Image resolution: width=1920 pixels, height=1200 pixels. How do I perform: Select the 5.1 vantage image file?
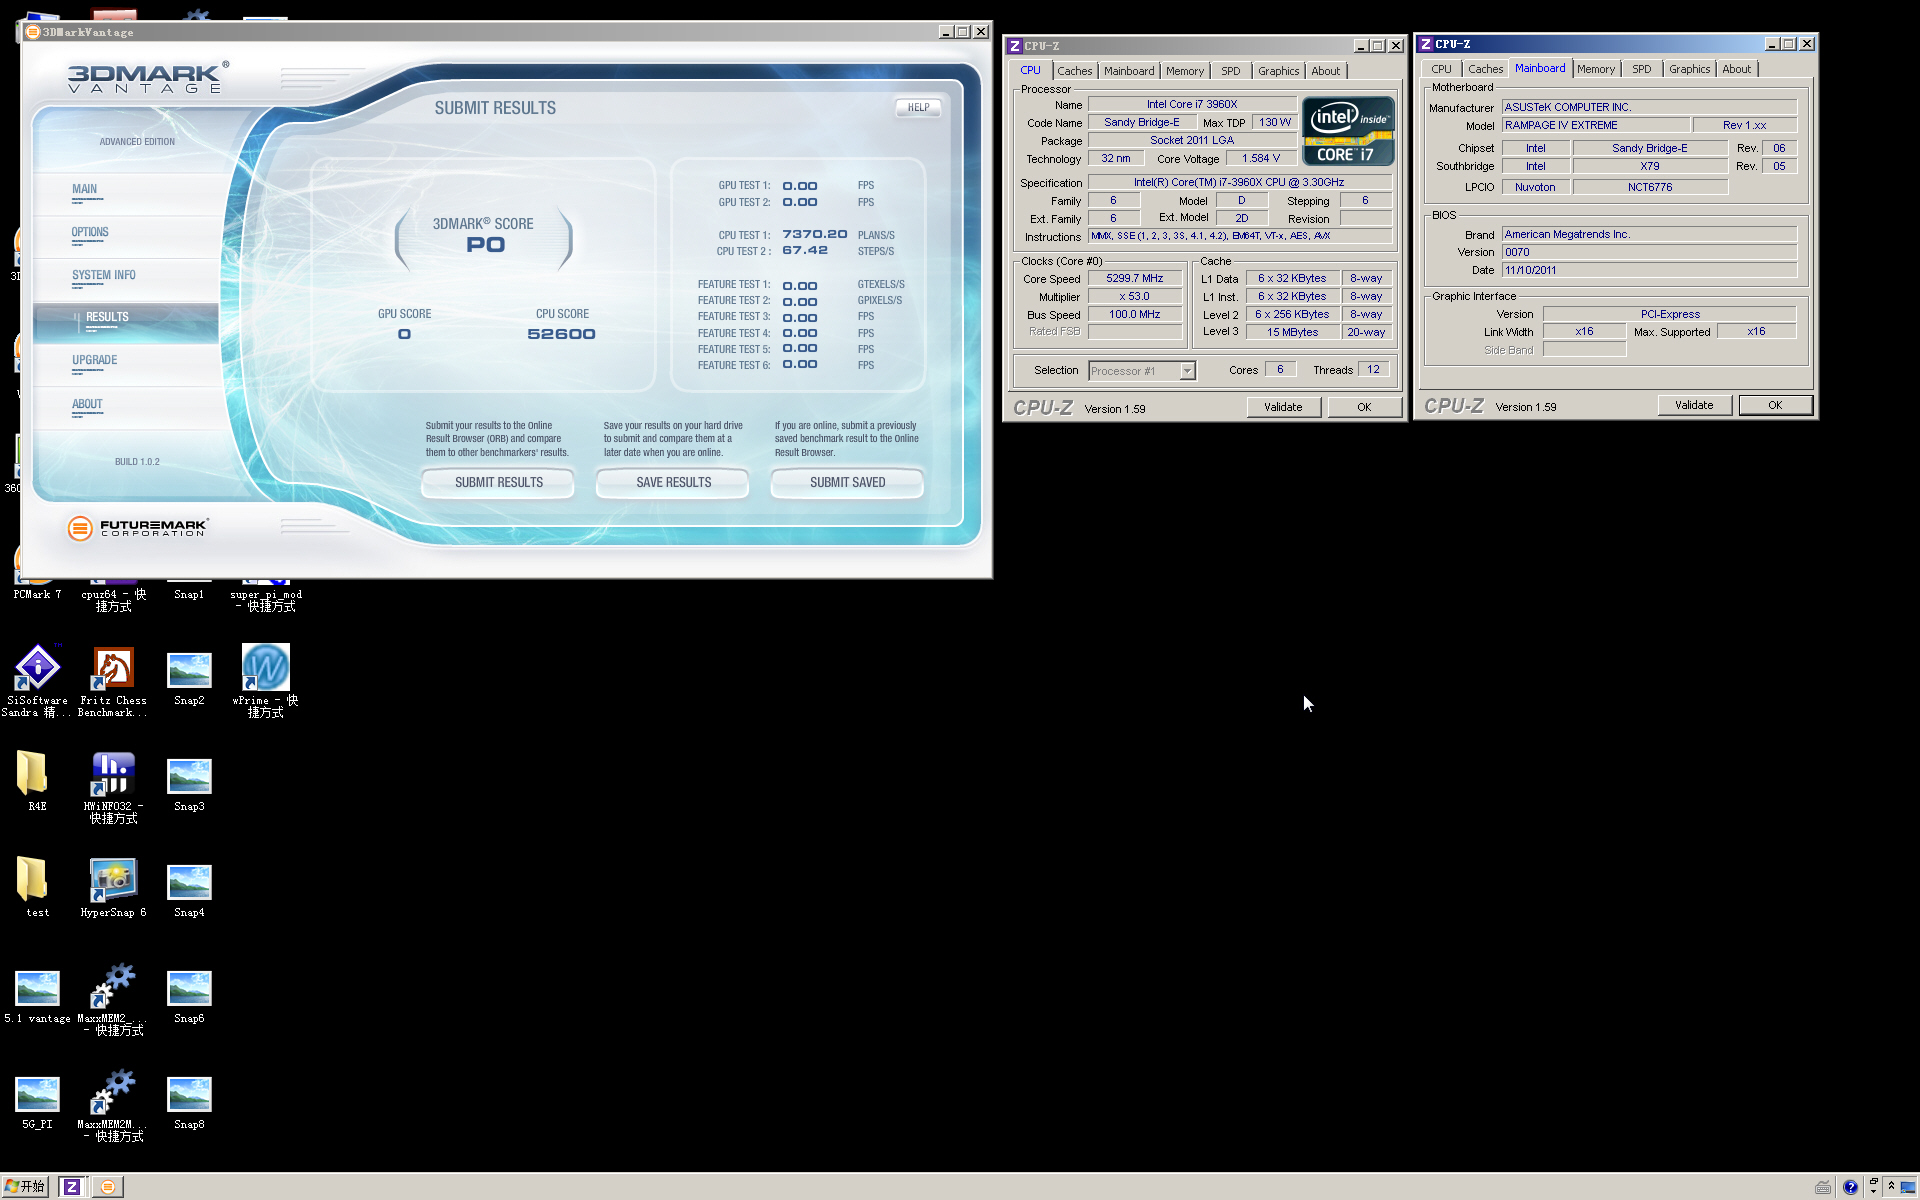37,998
